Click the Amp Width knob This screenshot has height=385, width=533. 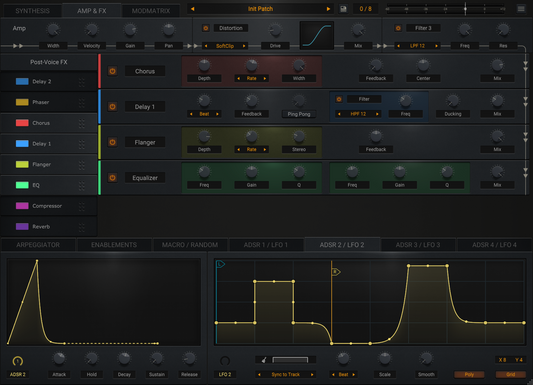point(53,30)
